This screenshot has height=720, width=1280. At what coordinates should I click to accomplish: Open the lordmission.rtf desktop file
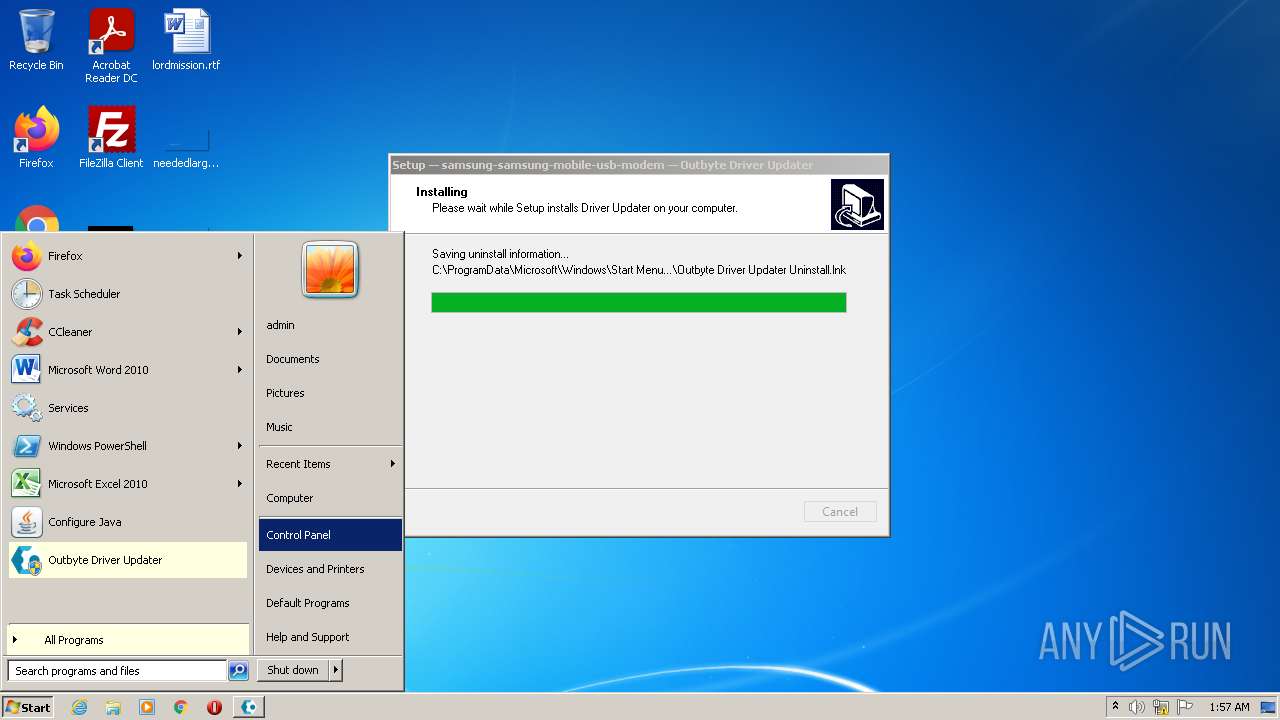[186, 40]
